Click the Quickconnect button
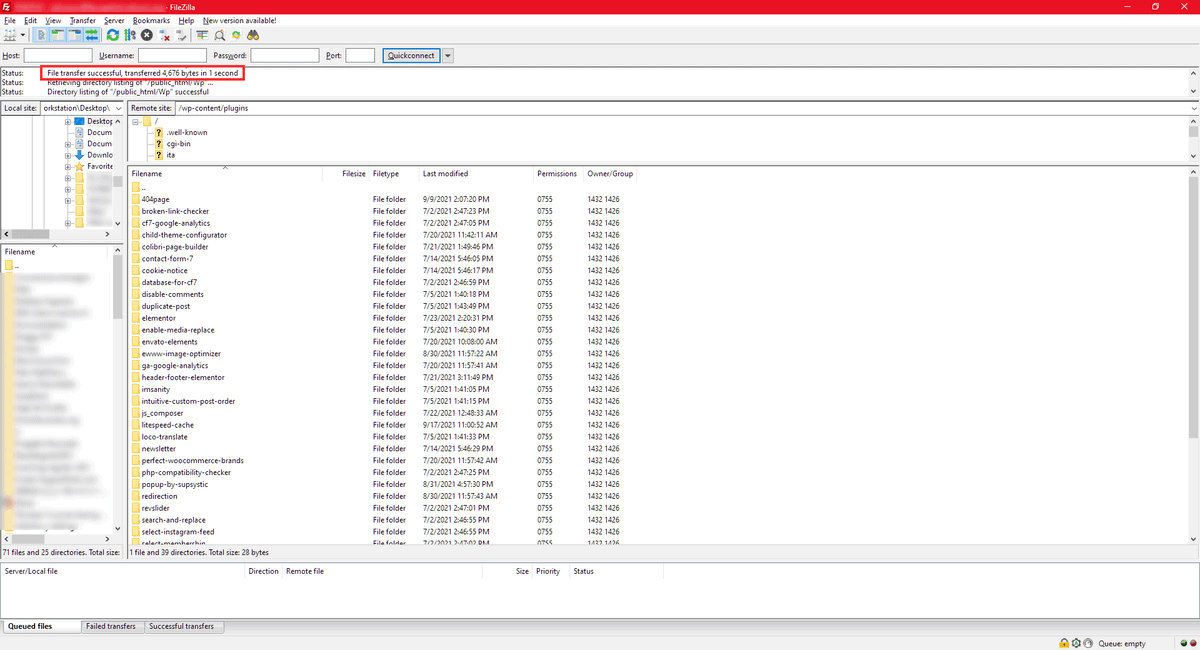 411,56
